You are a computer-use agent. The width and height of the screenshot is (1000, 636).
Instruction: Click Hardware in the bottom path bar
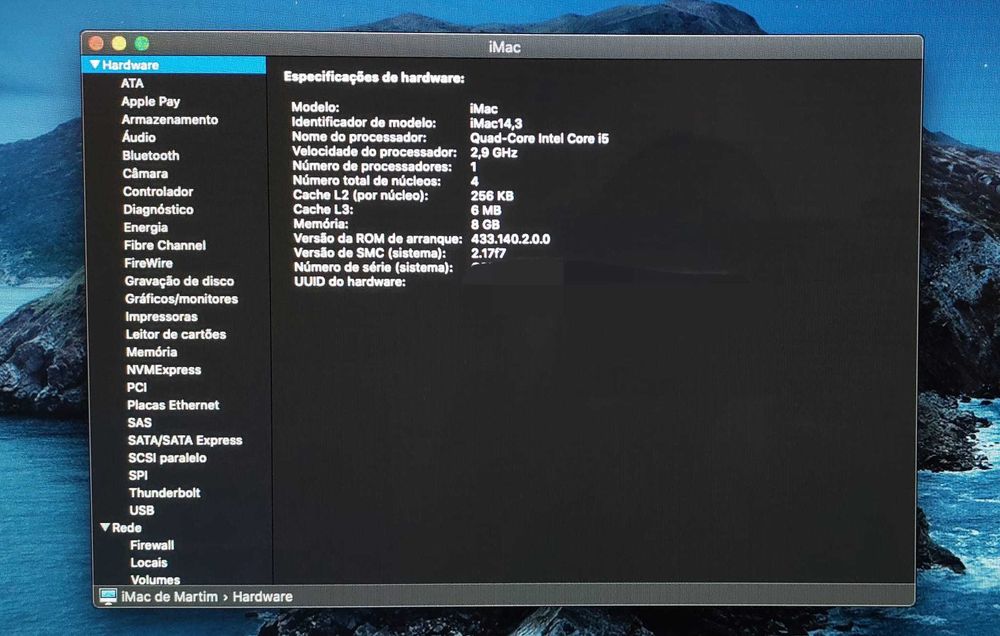pos(263,596)
